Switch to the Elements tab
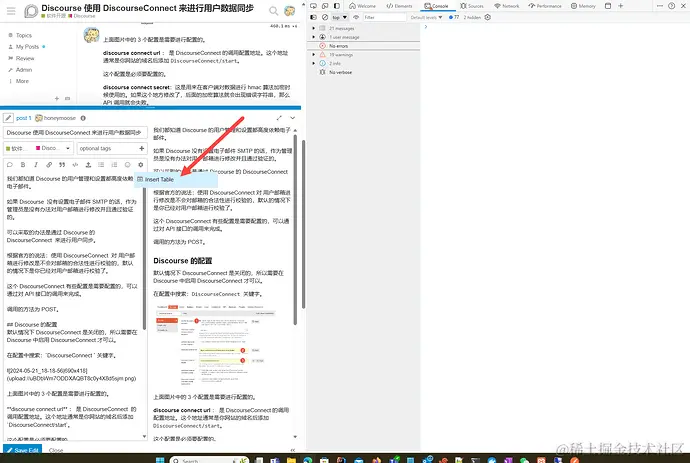The image size is (690, 463). (399, 6)
